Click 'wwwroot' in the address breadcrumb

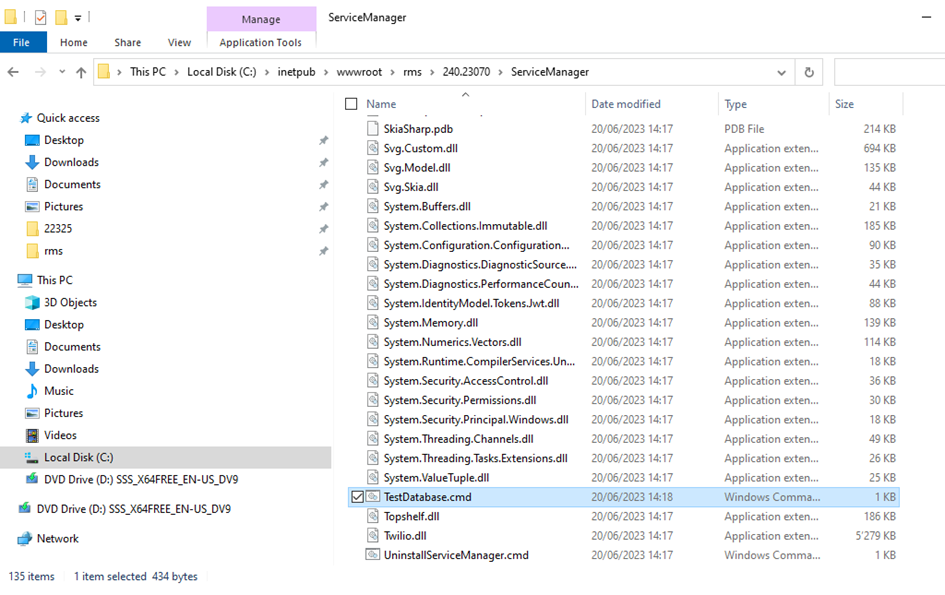(359, 72)
